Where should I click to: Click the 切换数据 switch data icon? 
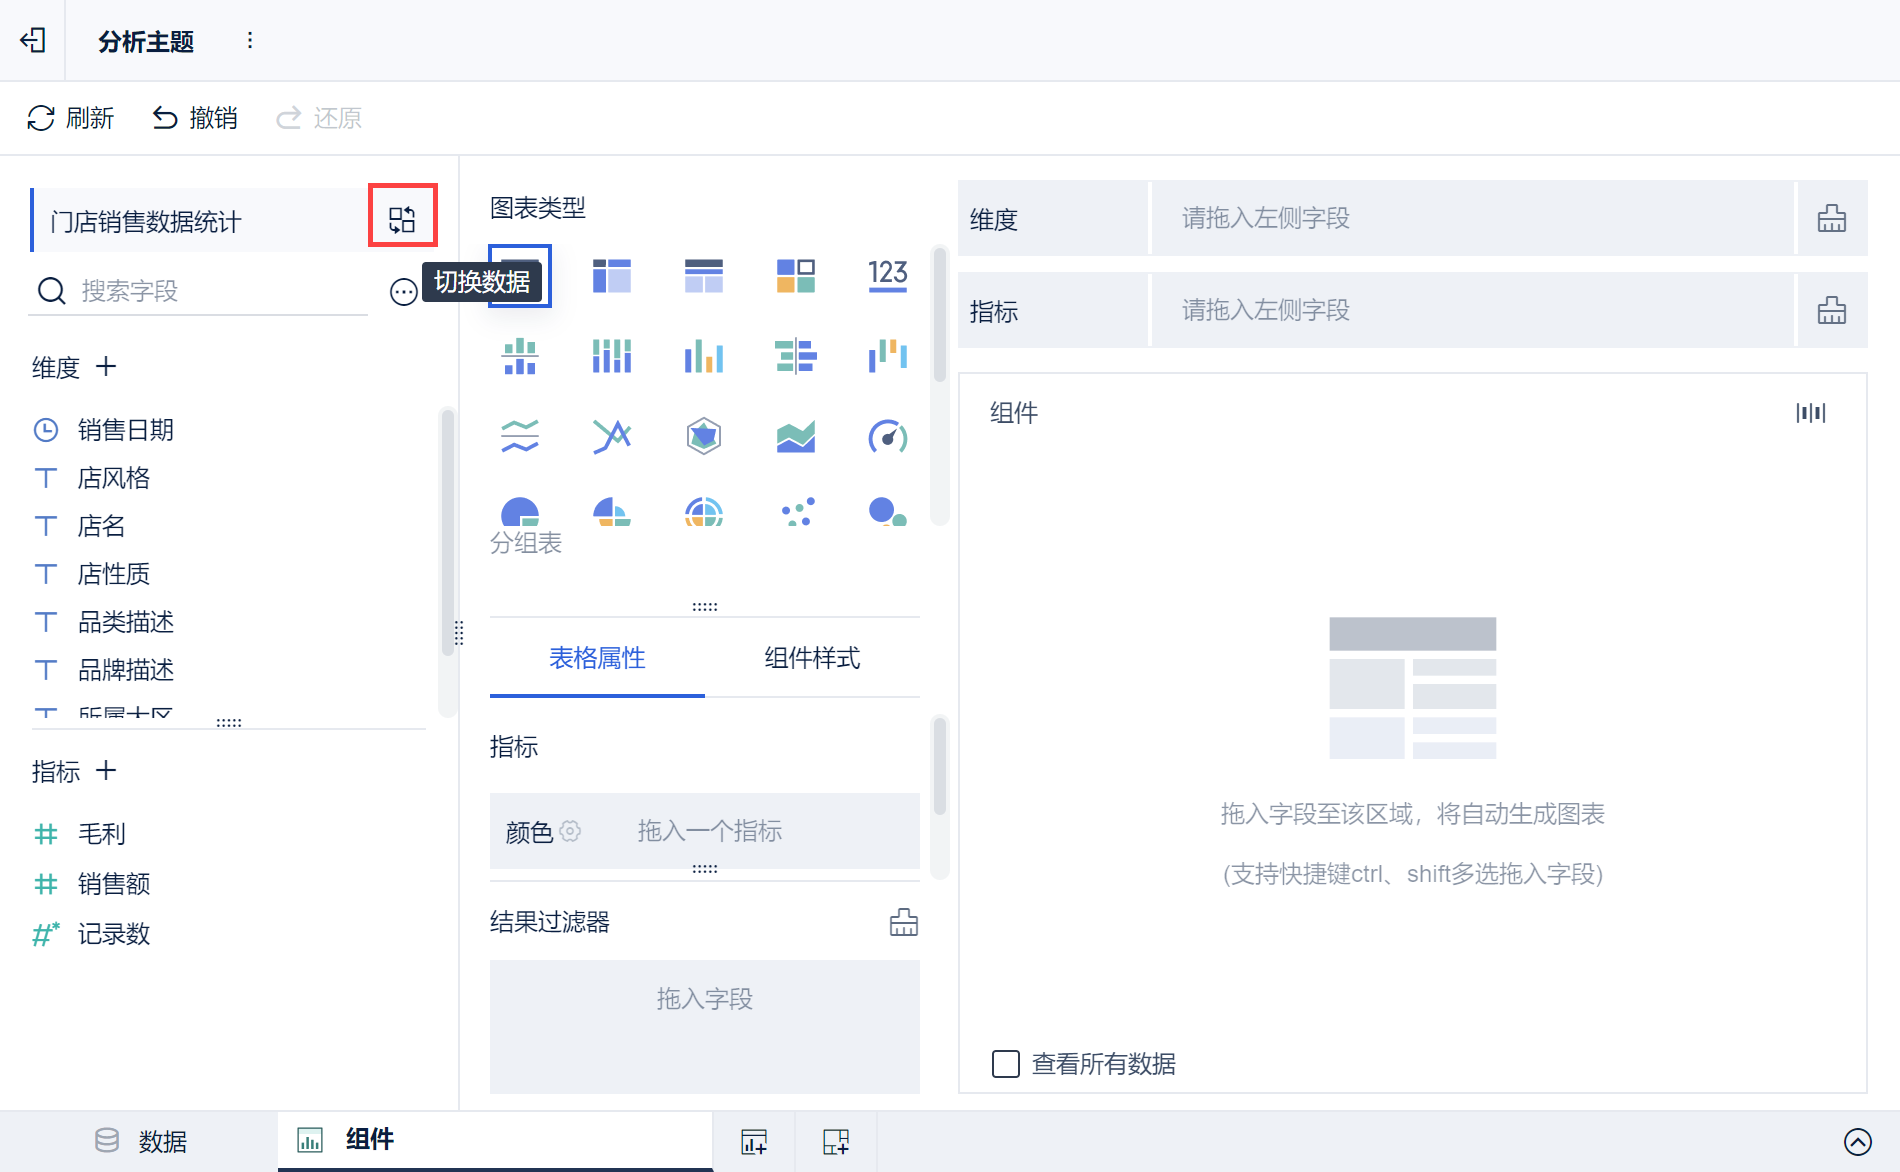tap(402, 219)
